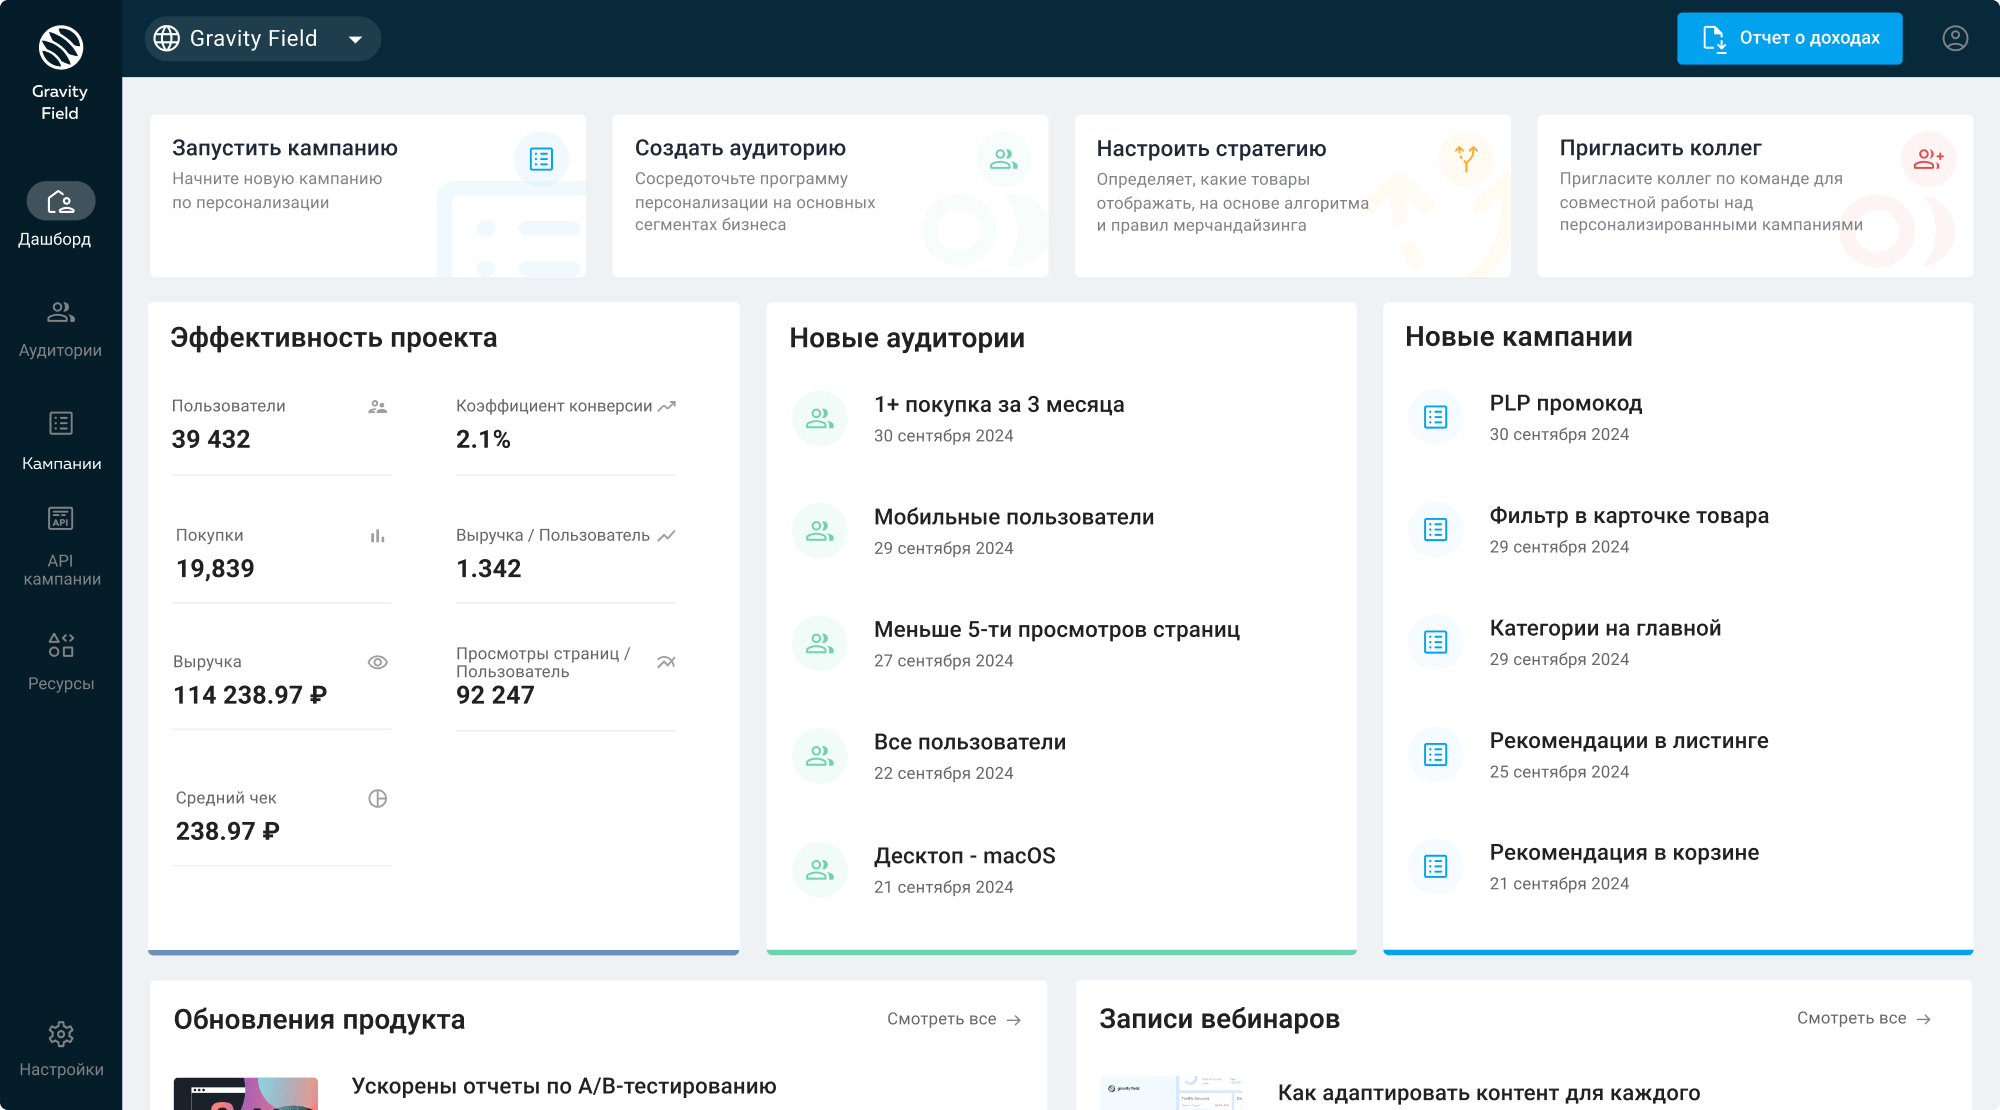Click the Gravity Field logo in sidebar

coord(60,49)
